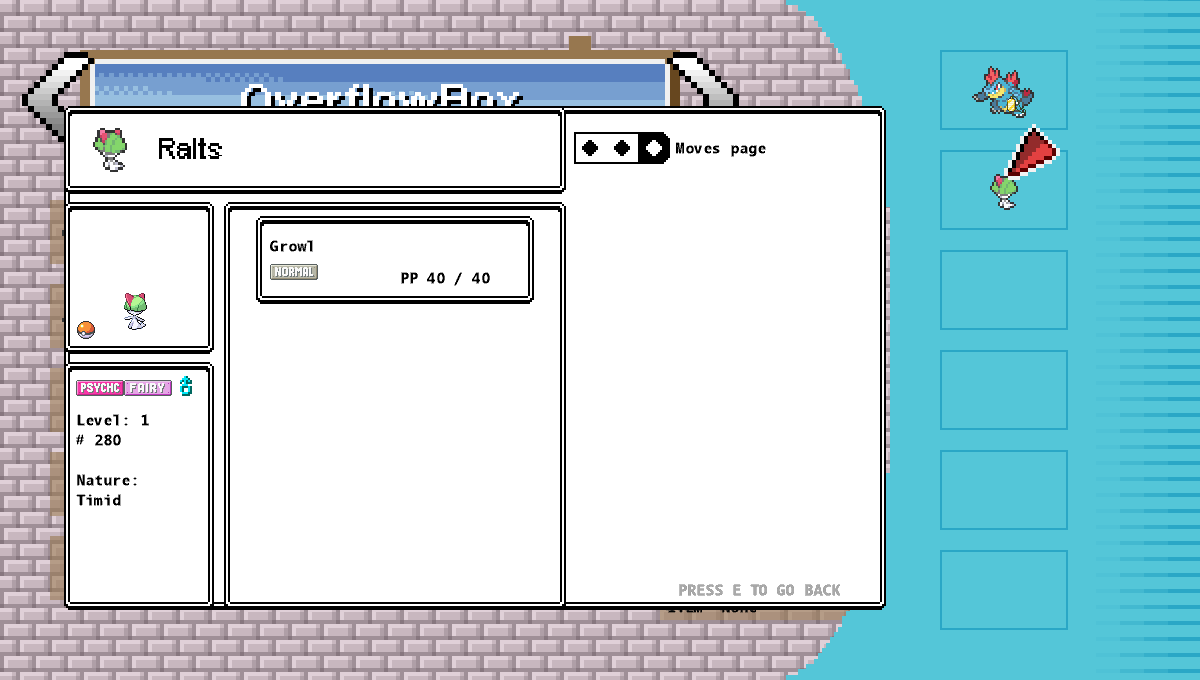Viewport: 1200px width, 680px height.
Task: Click the PP 40 / 40 value
Action: click(445, 278)
